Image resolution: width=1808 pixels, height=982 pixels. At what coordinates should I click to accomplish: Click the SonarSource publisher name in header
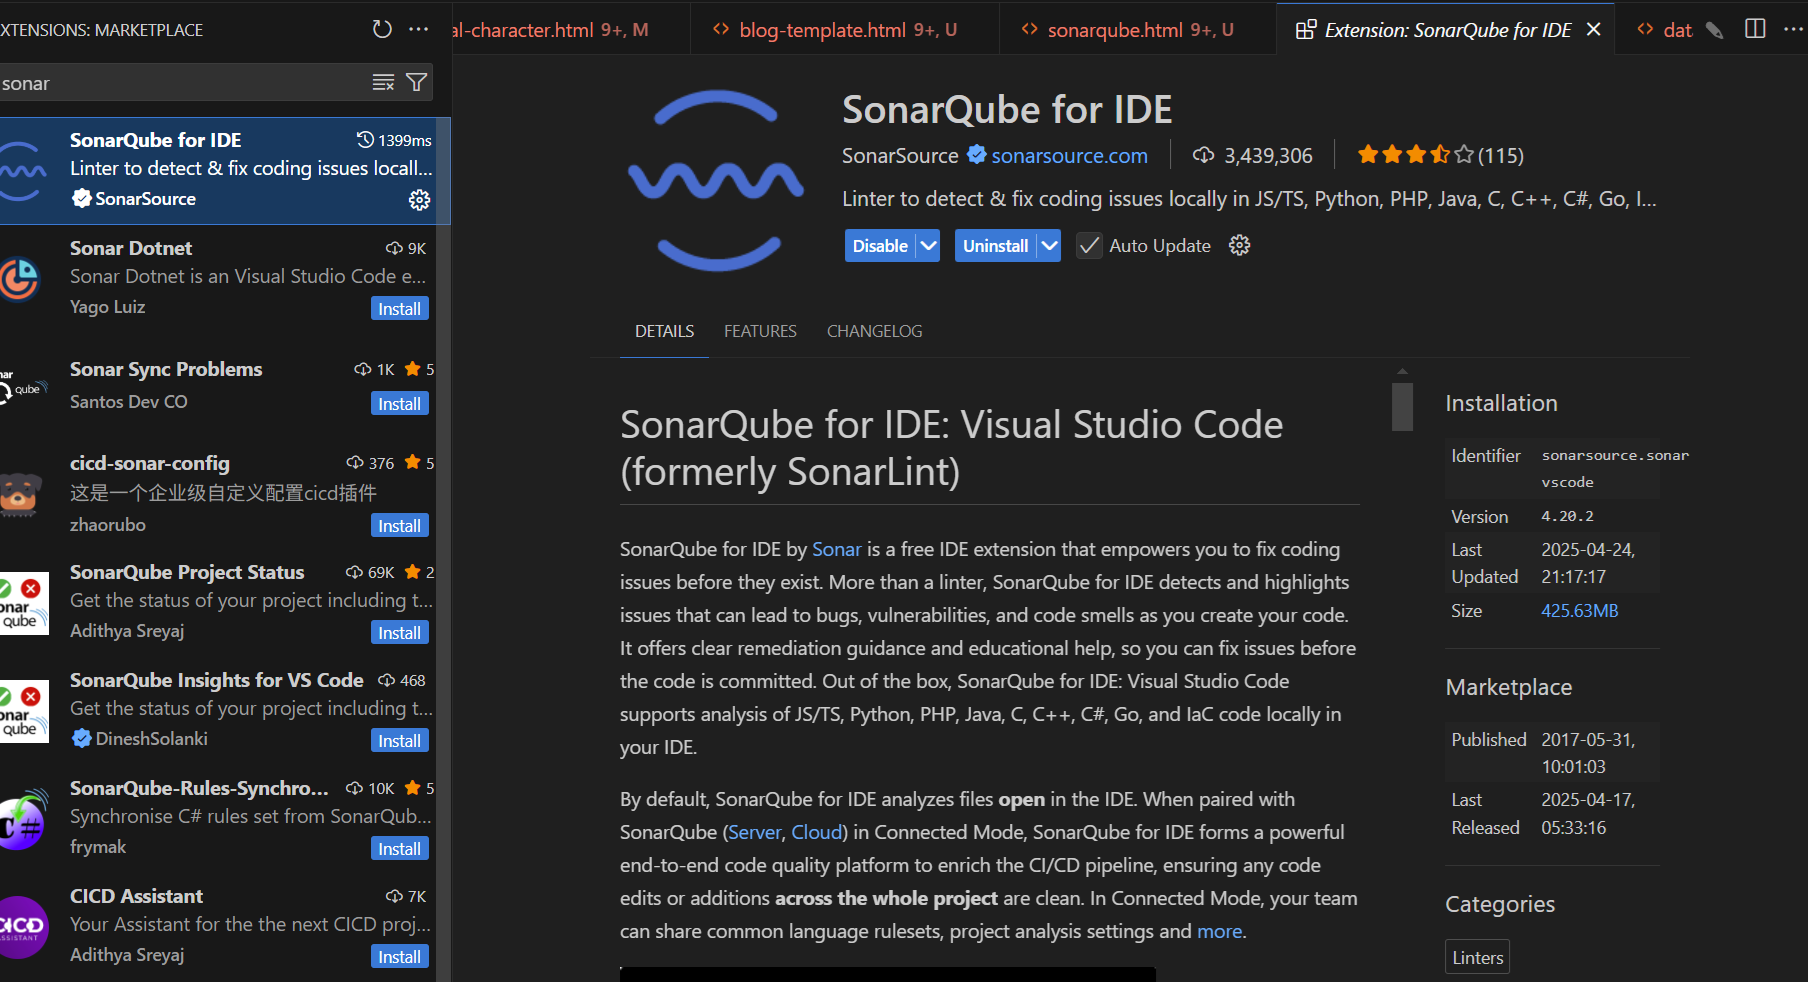(x=900, y=155)
